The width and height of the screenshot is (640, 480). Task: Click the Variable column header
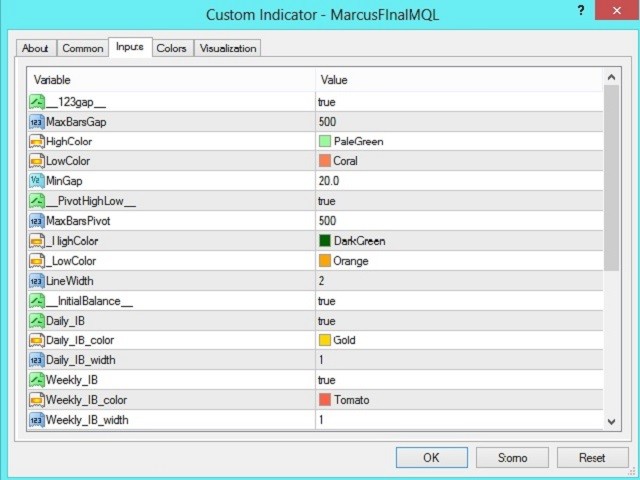[x=171, y=80]
